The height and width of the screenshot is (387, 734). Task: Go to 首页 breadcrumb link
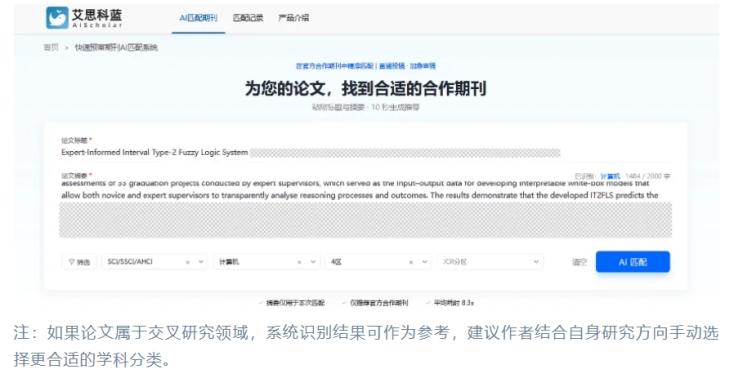click(x=51, y=47)
